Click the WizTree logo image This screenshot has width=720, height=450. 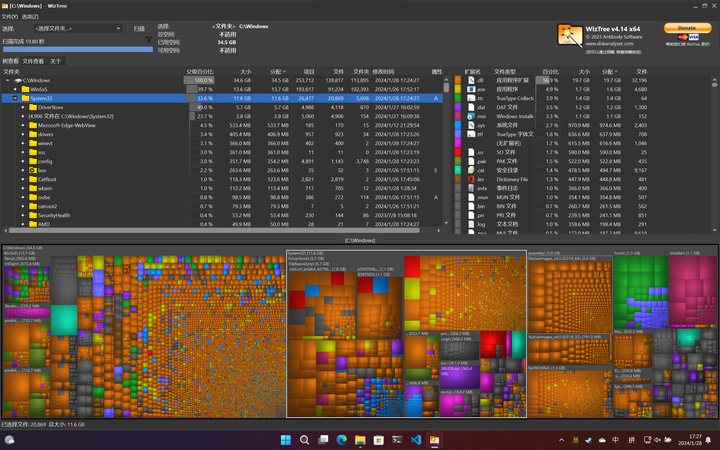(571, 34)
